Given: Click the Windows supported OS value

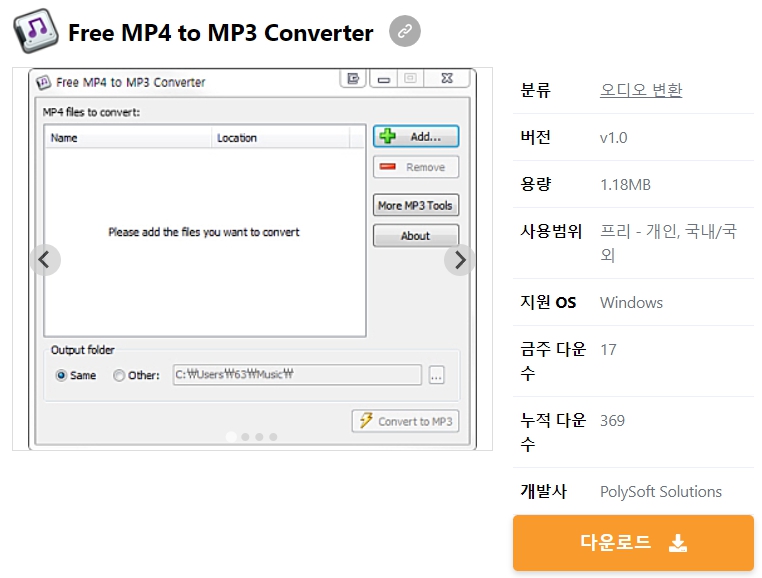Looking at the screenshot, I should tap(631, 303).
